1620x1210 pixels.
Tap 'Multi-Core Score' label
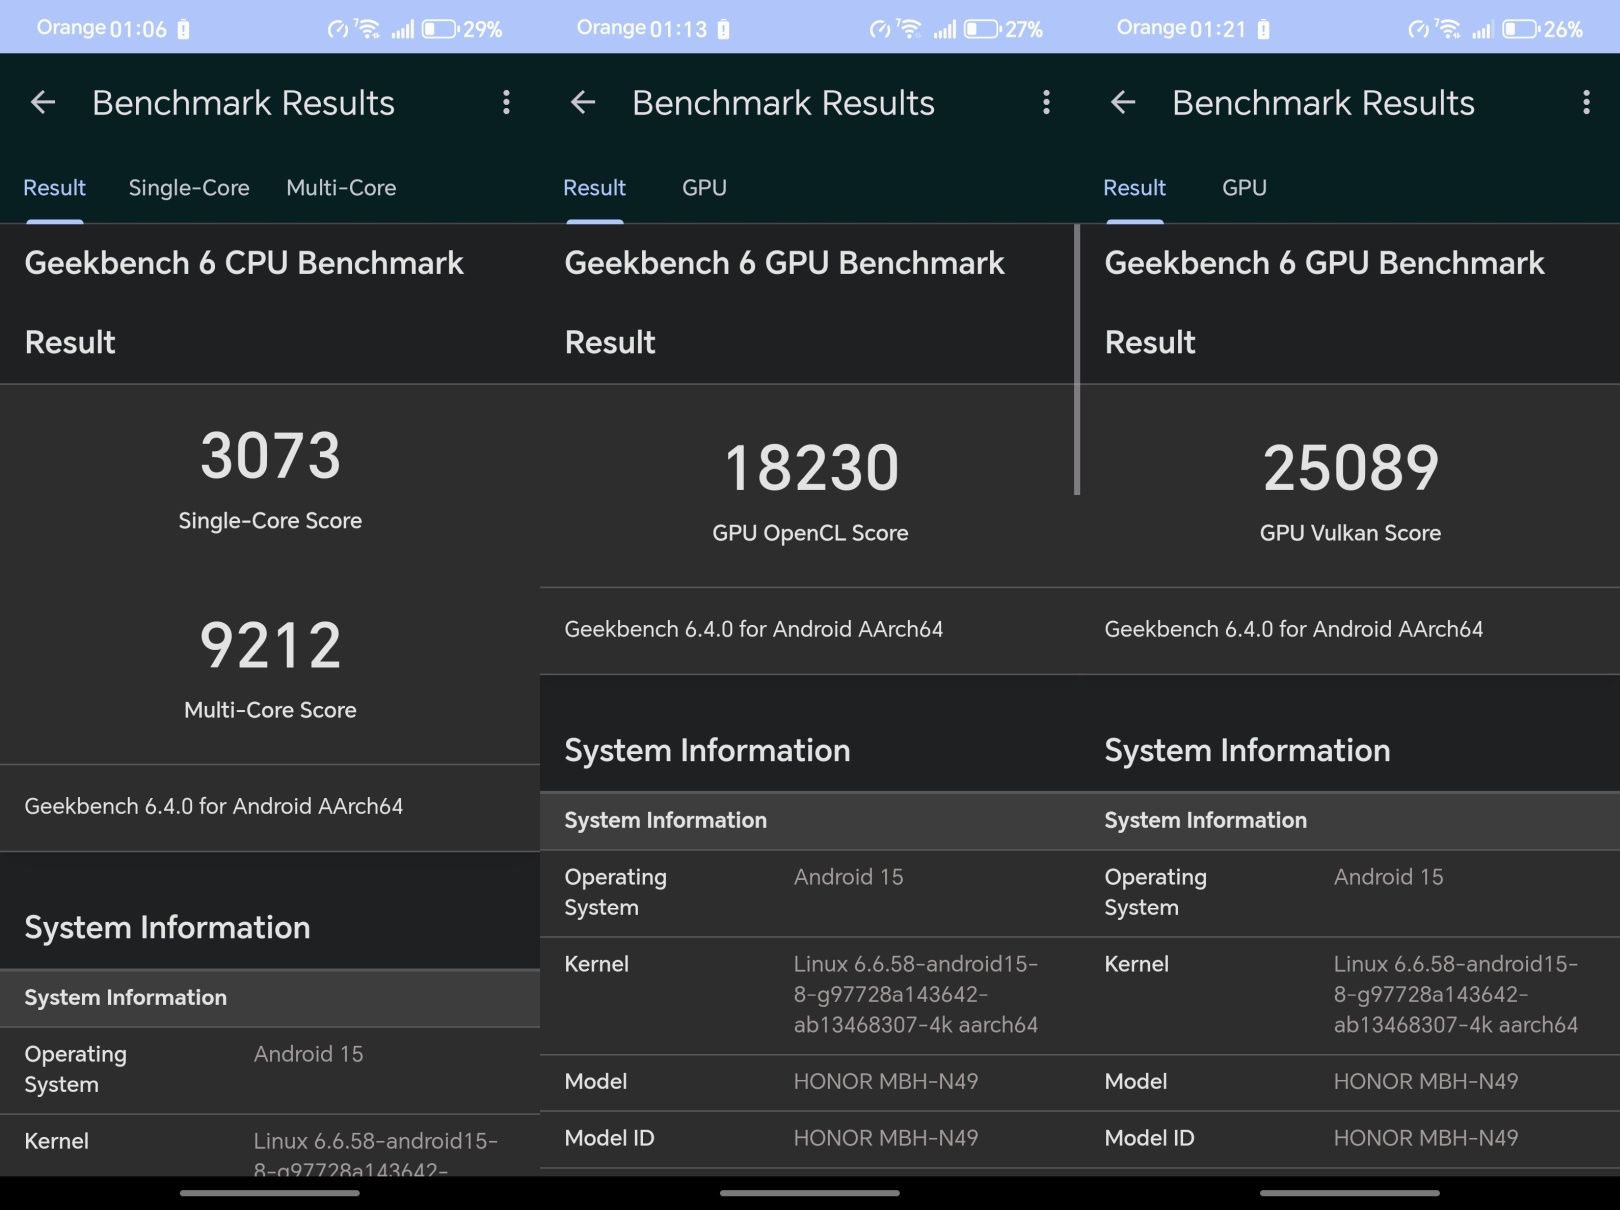coord(270,710)
